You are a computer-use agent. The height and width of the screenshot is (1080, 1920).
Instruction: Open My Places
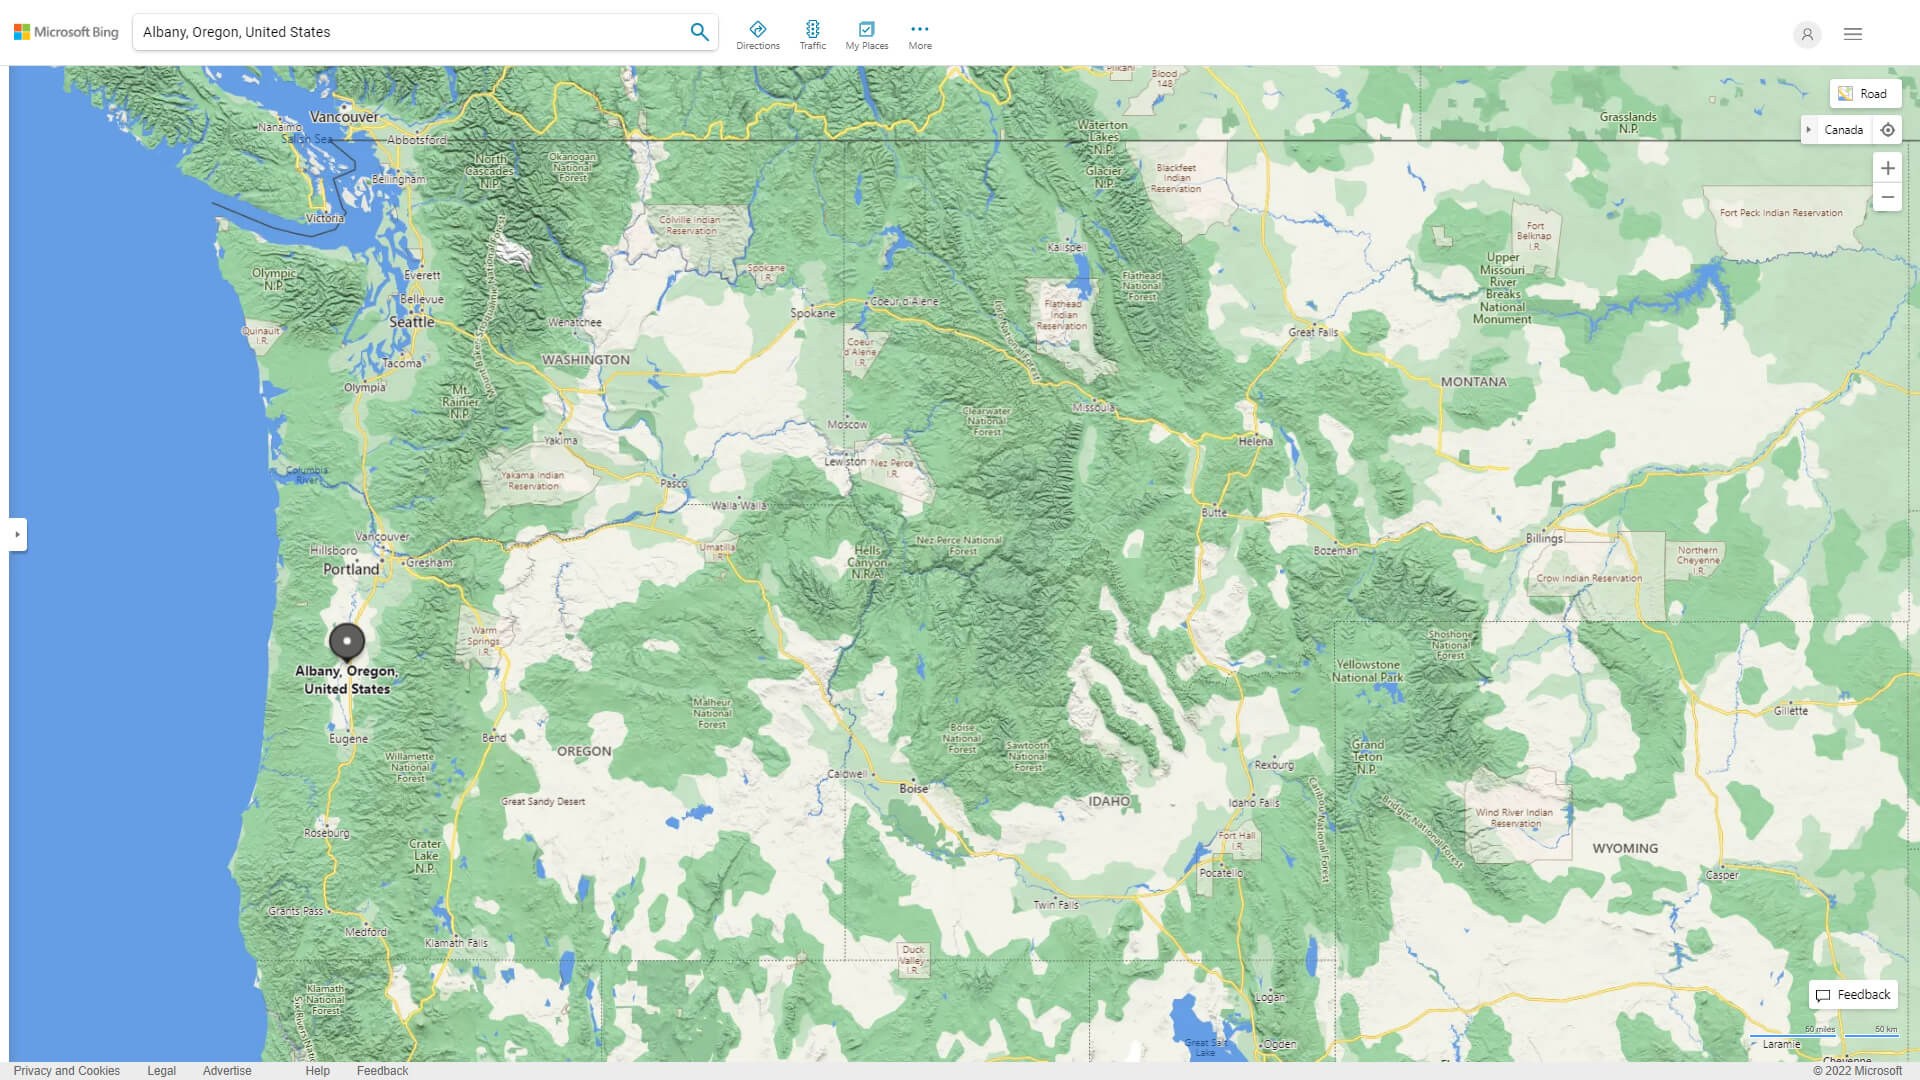(866, 32)
